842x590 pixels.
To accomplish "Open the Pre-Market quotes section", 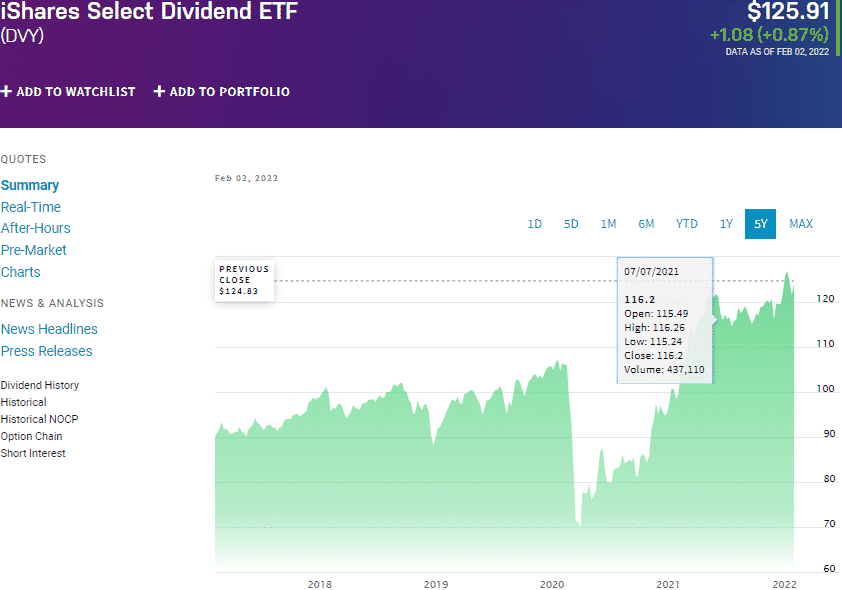I will 33,250.
